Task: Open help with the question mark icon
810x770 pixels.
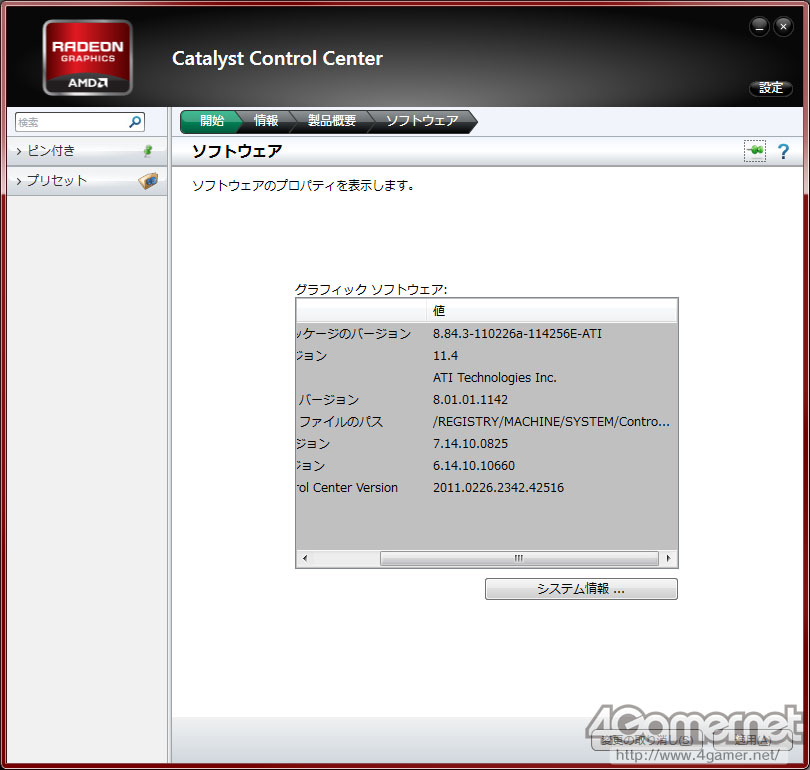Action: (x=783, y=151)
